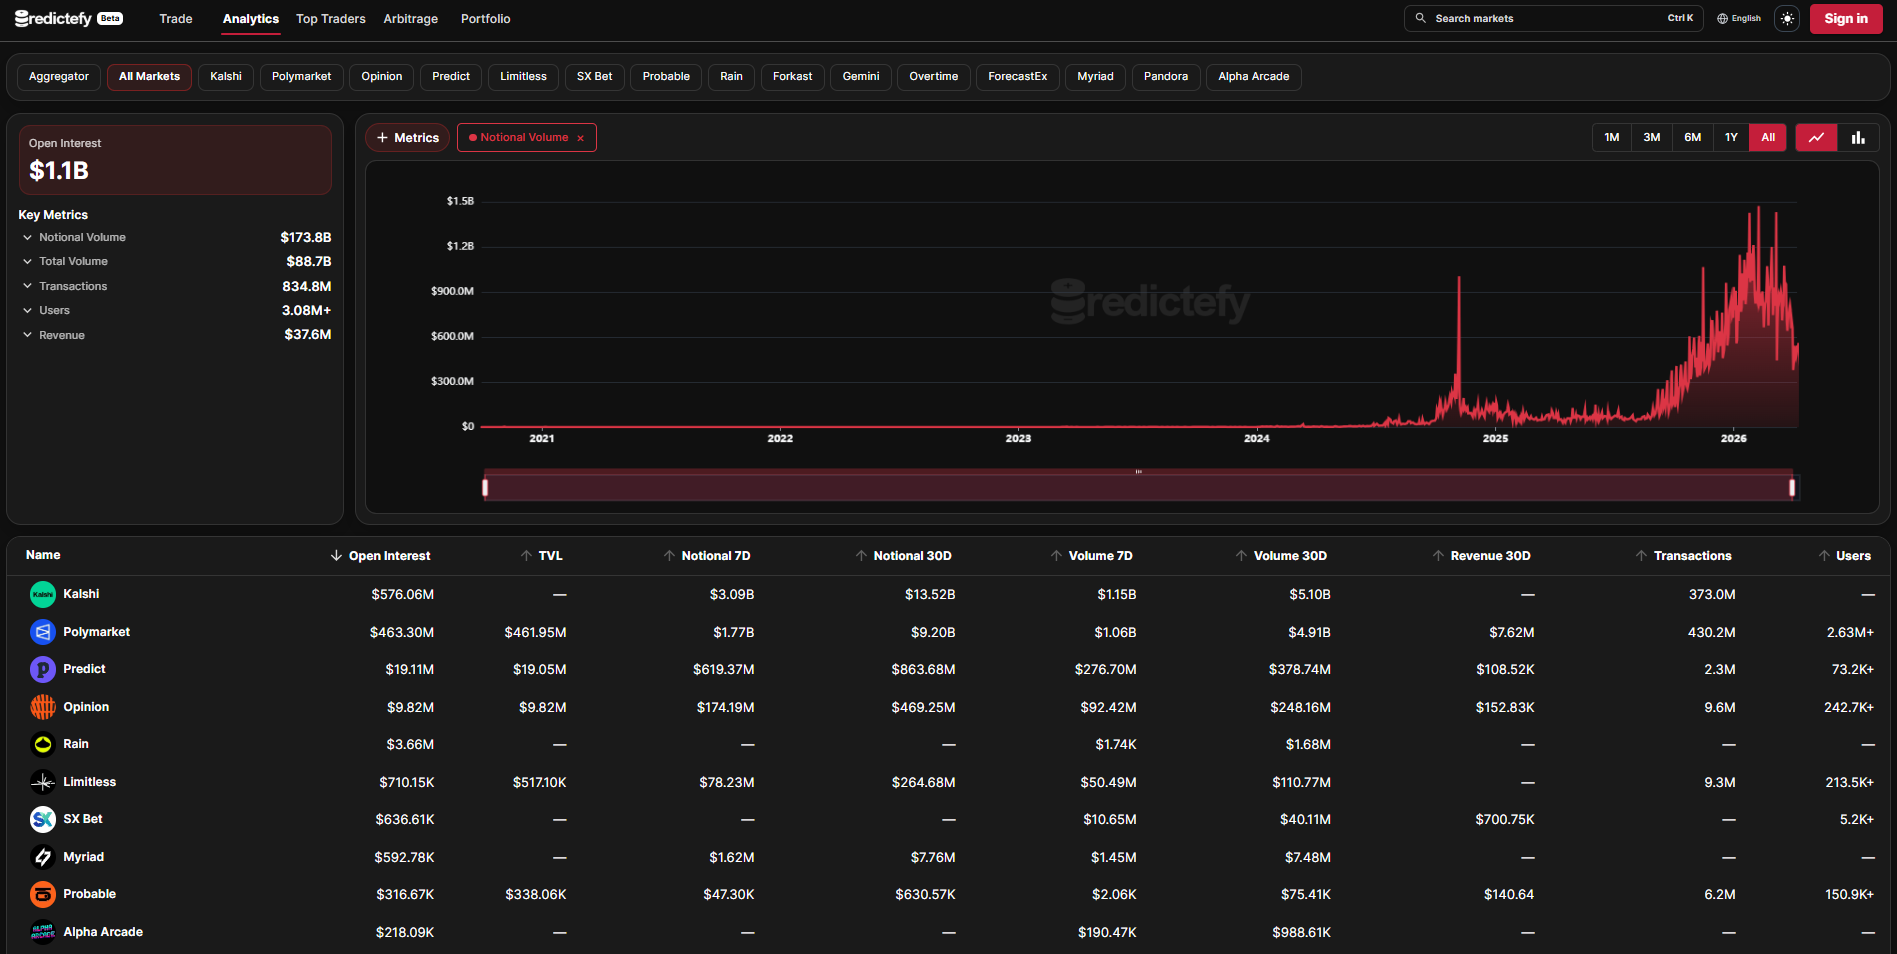Viewport: 1897px width, 954px height.
Task: Select the 1M time range
Action: (x=1612, y=138)
